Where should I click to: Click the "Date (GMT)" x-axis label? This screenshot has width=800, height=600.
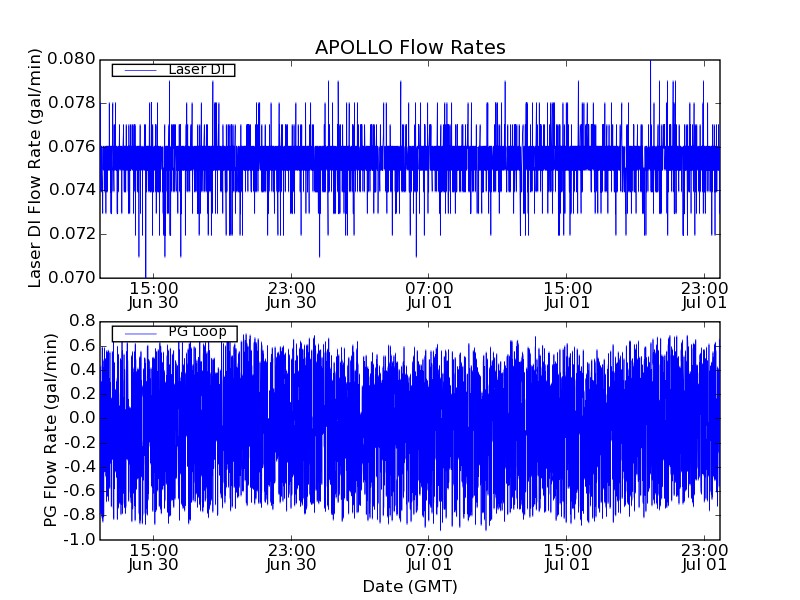[x=410, y=587]
